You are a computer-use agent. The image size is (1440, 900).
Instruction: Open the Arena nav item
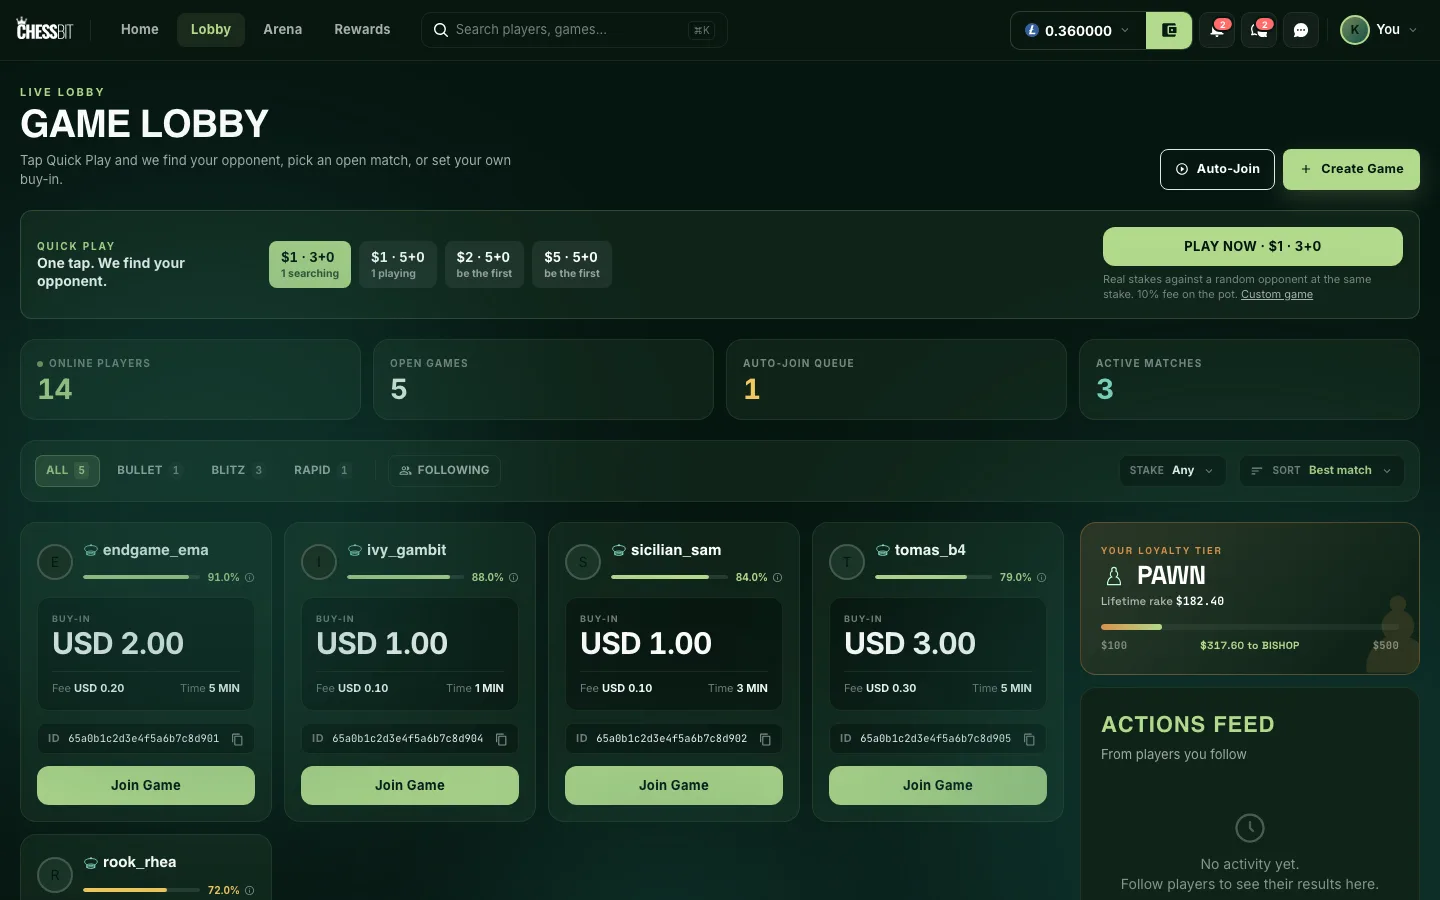pos(283,29)
